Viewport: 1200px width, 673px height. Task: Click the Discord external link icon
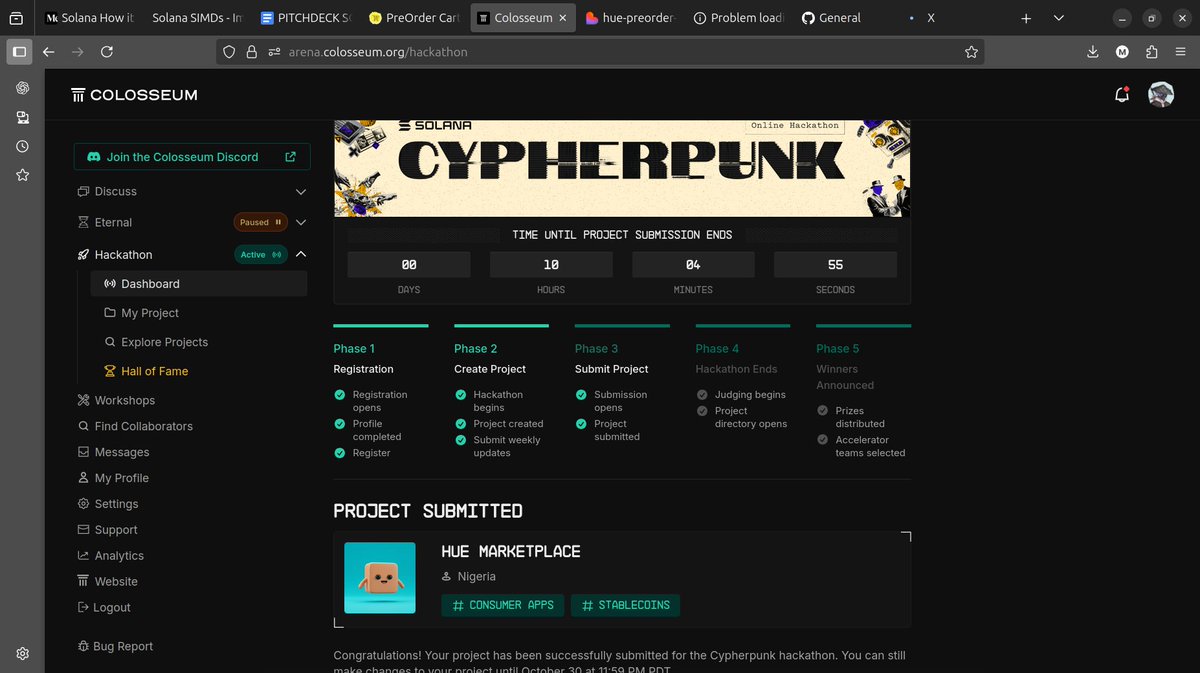(290, 157)
